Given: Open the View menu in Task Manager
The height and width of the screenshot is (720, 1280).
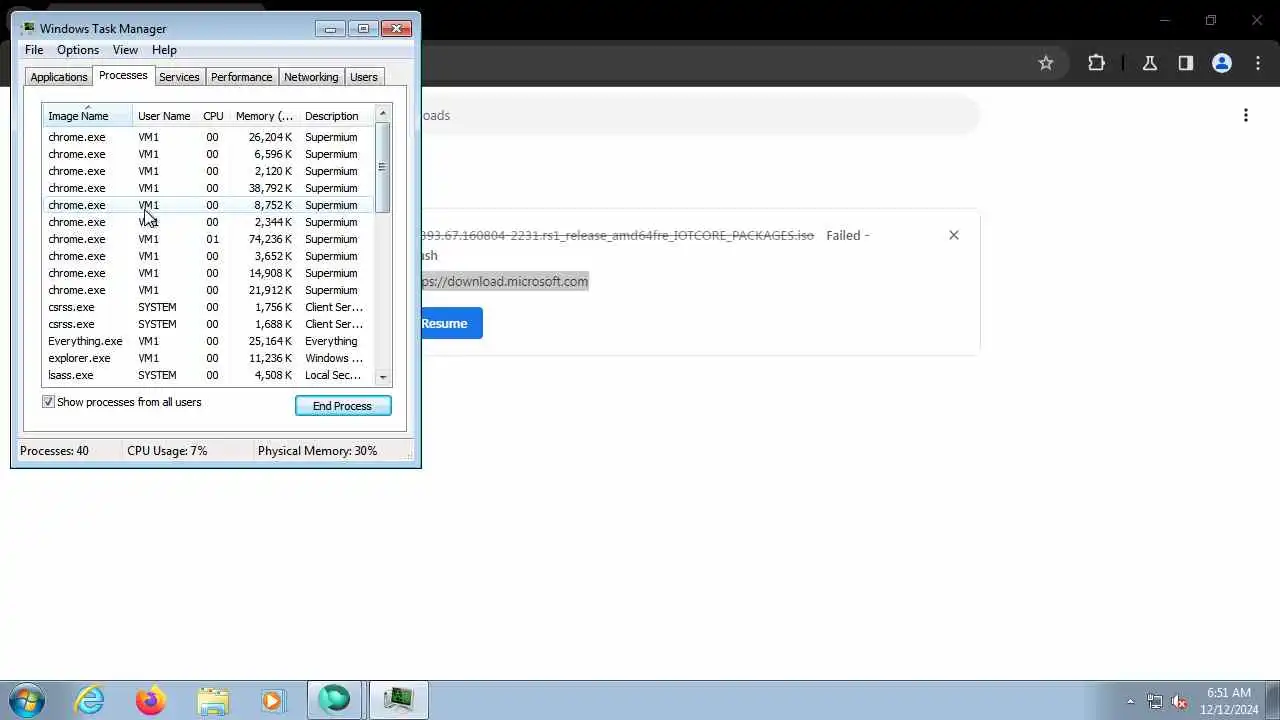Looking at the screenshot, I should pos(125,50).
